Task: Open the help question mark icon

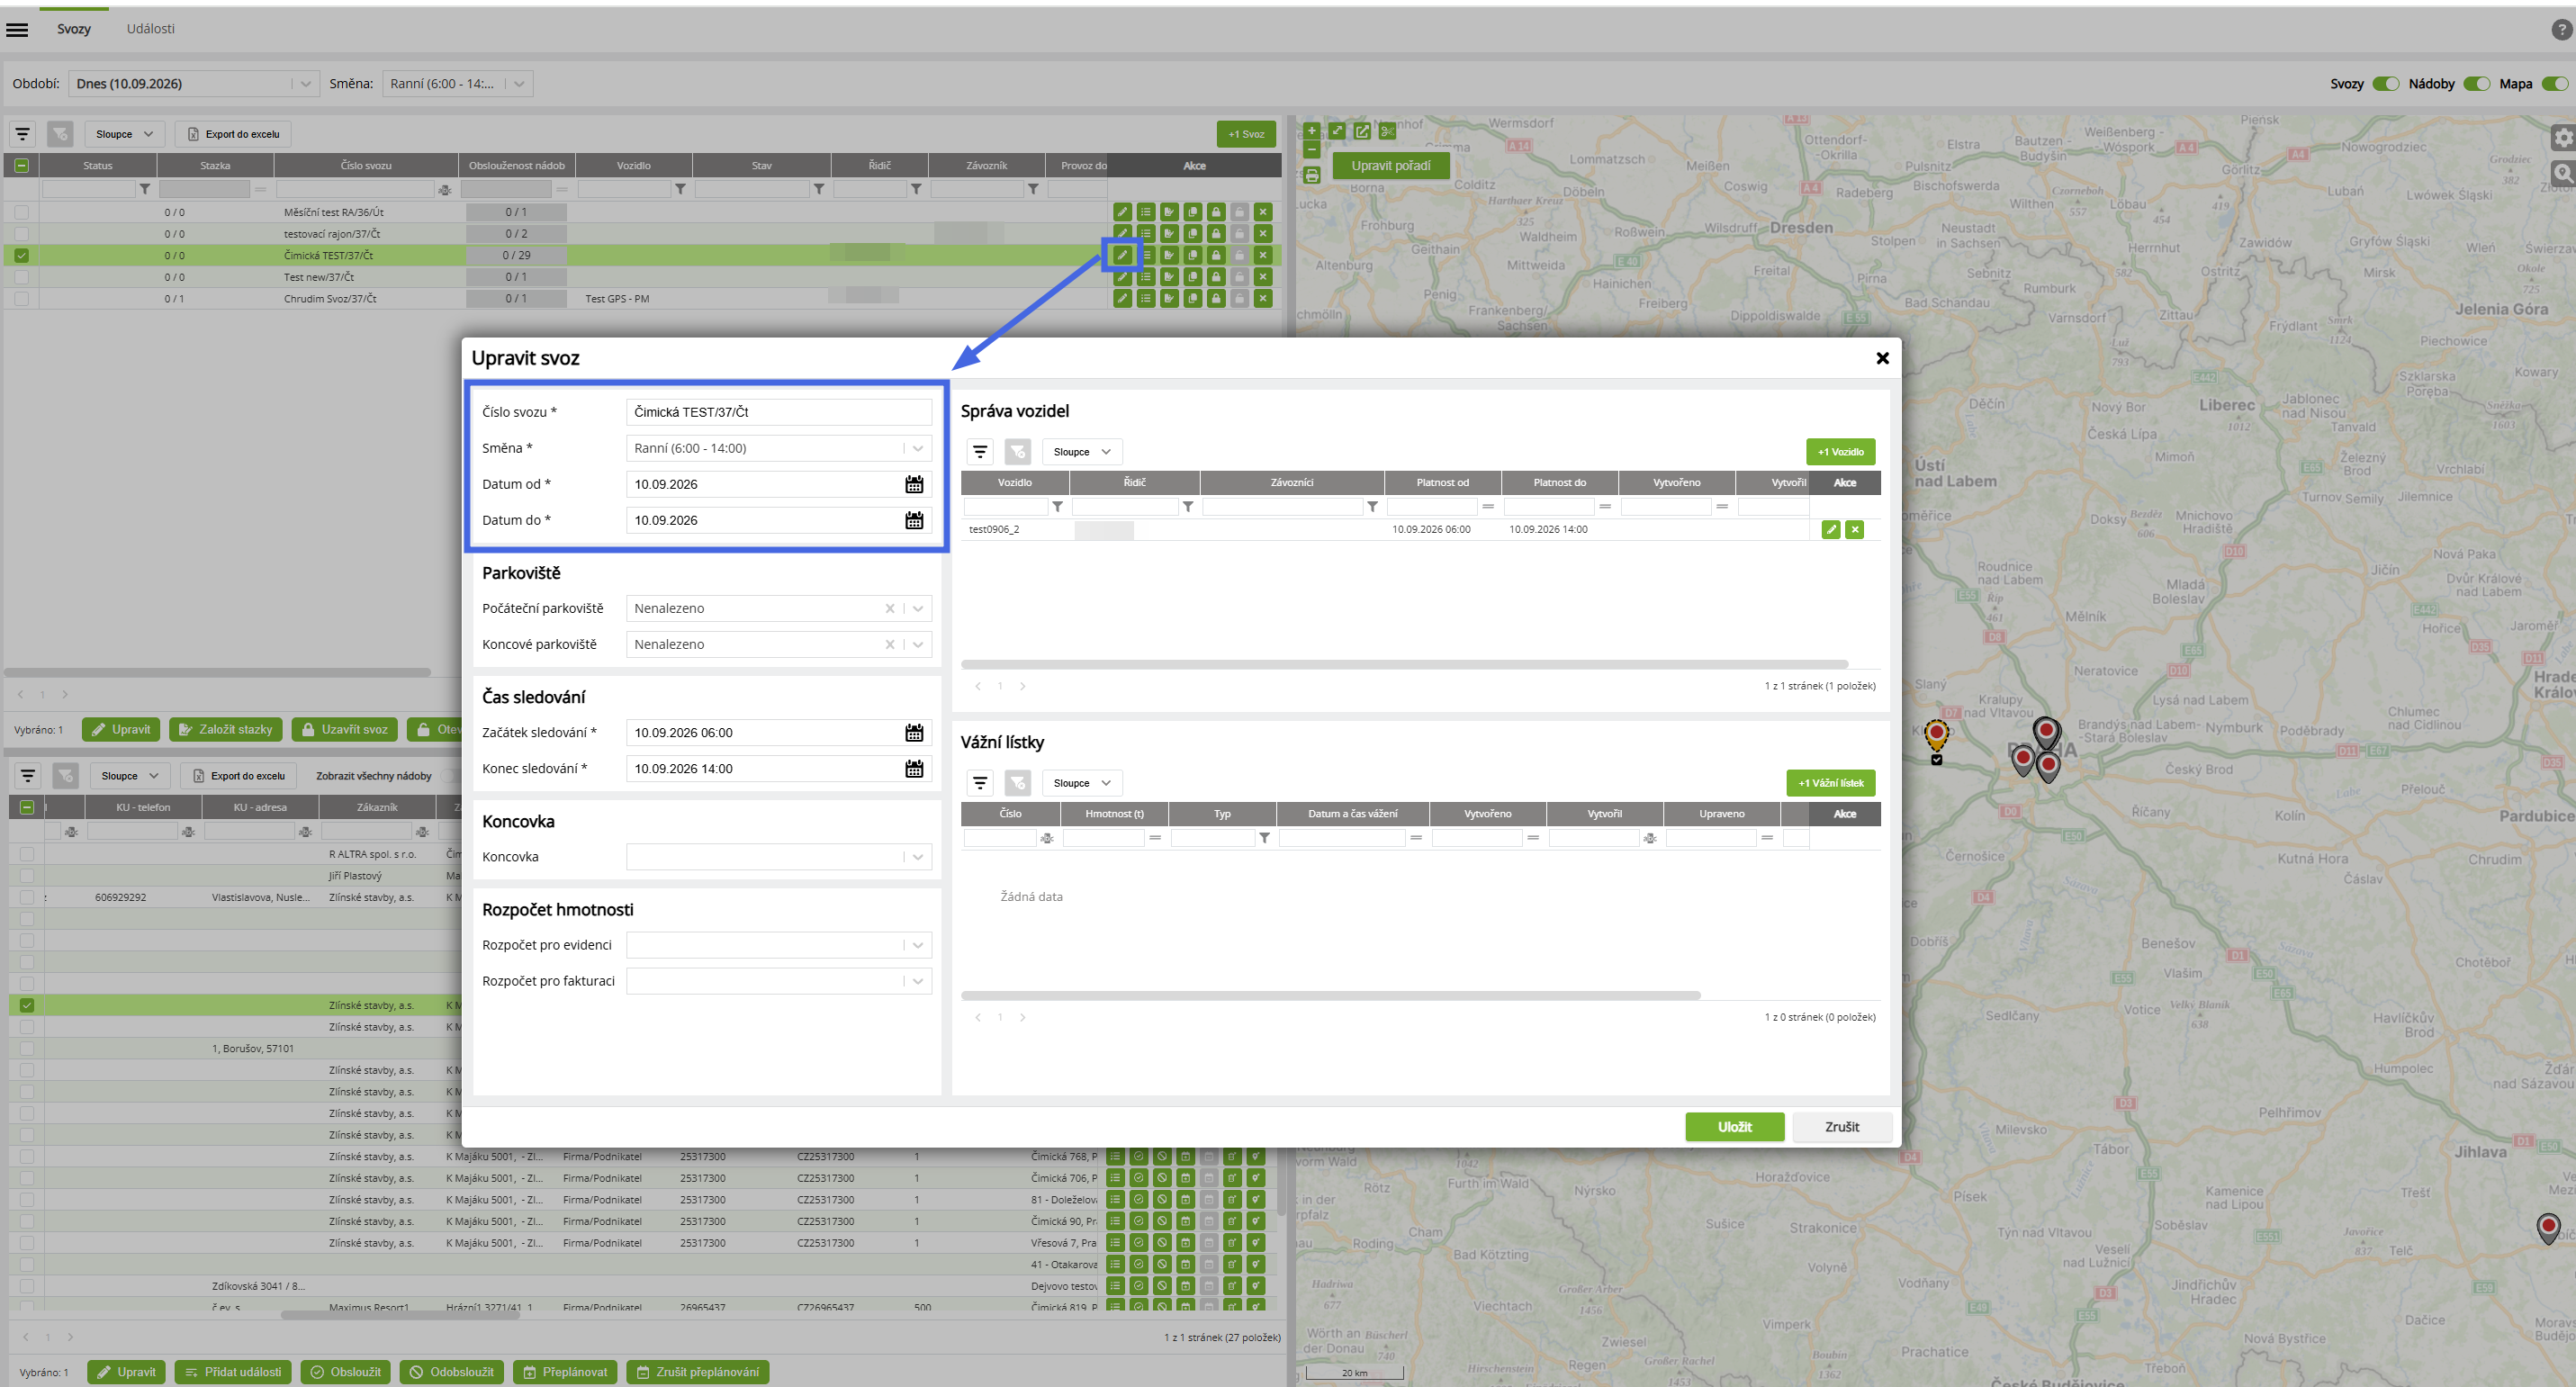Action: [x=2562, y=29]
